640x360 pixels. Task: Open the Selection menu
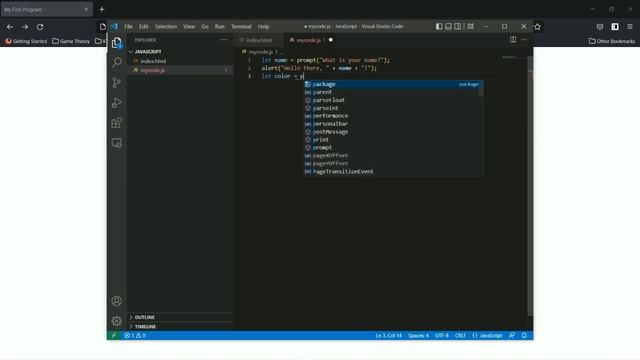pyautogui.click(x=166, y=27)
